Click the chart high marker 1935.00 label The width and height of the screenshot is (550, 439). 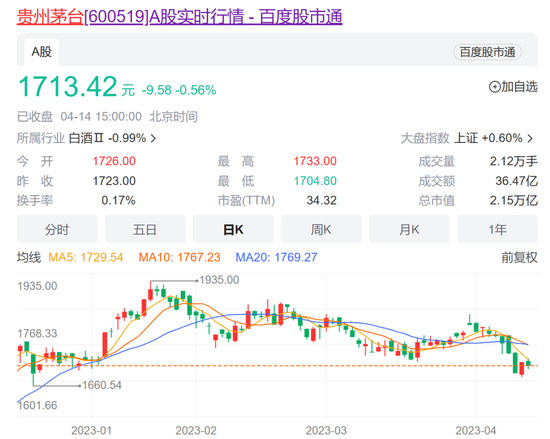tap(219, 280)
